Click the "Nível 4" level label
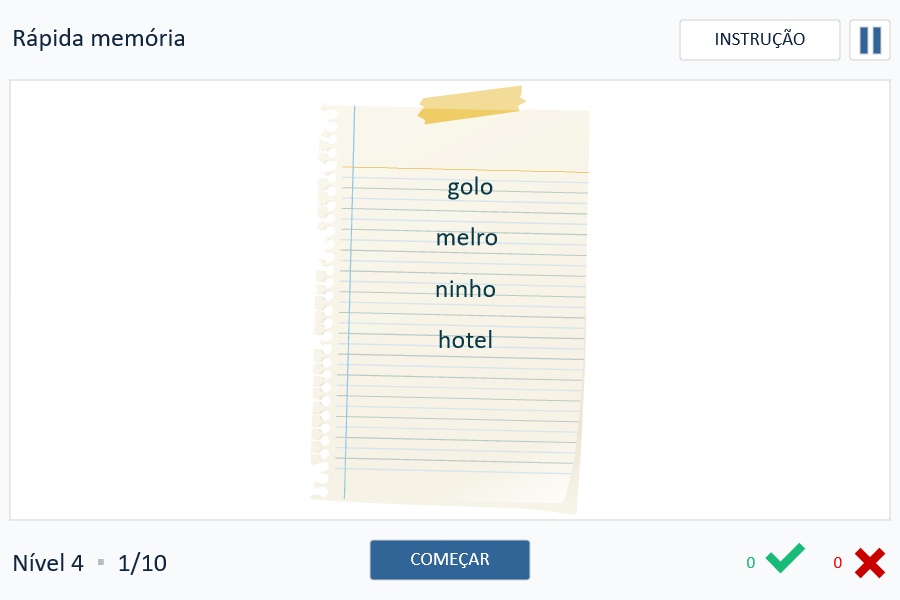 [x=48, y=563]
